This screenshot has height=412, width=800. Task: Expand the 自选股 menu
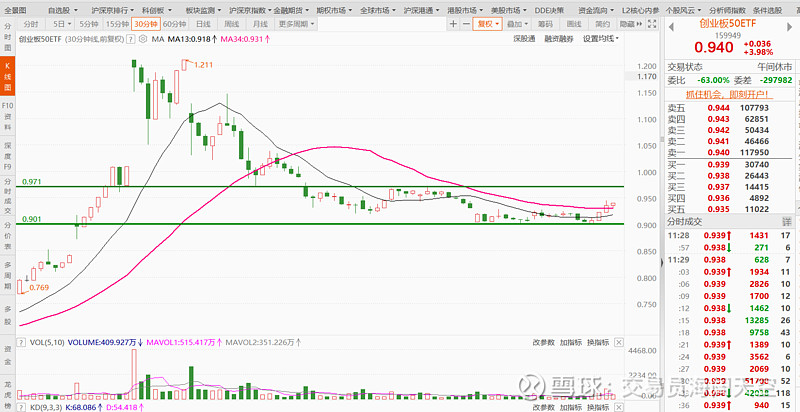click(64, 10)
